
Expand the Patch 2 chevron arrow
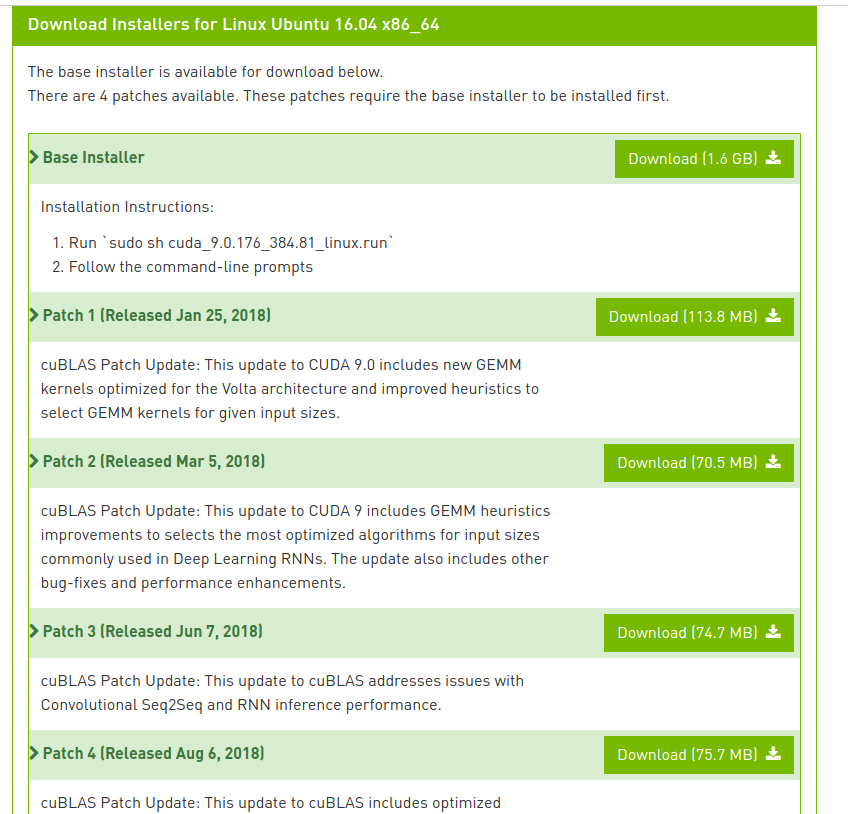(34, 461)
